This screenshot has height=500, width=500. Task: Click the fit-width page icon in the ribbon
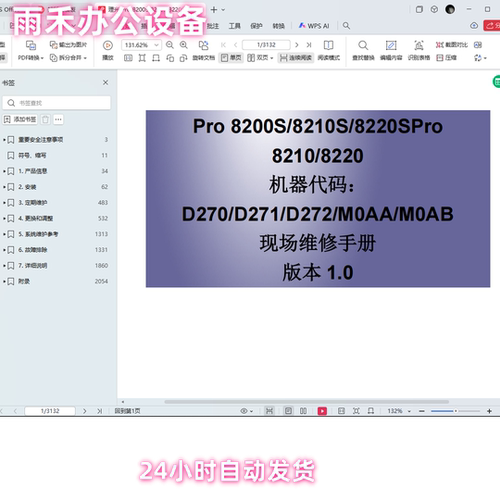156,58
